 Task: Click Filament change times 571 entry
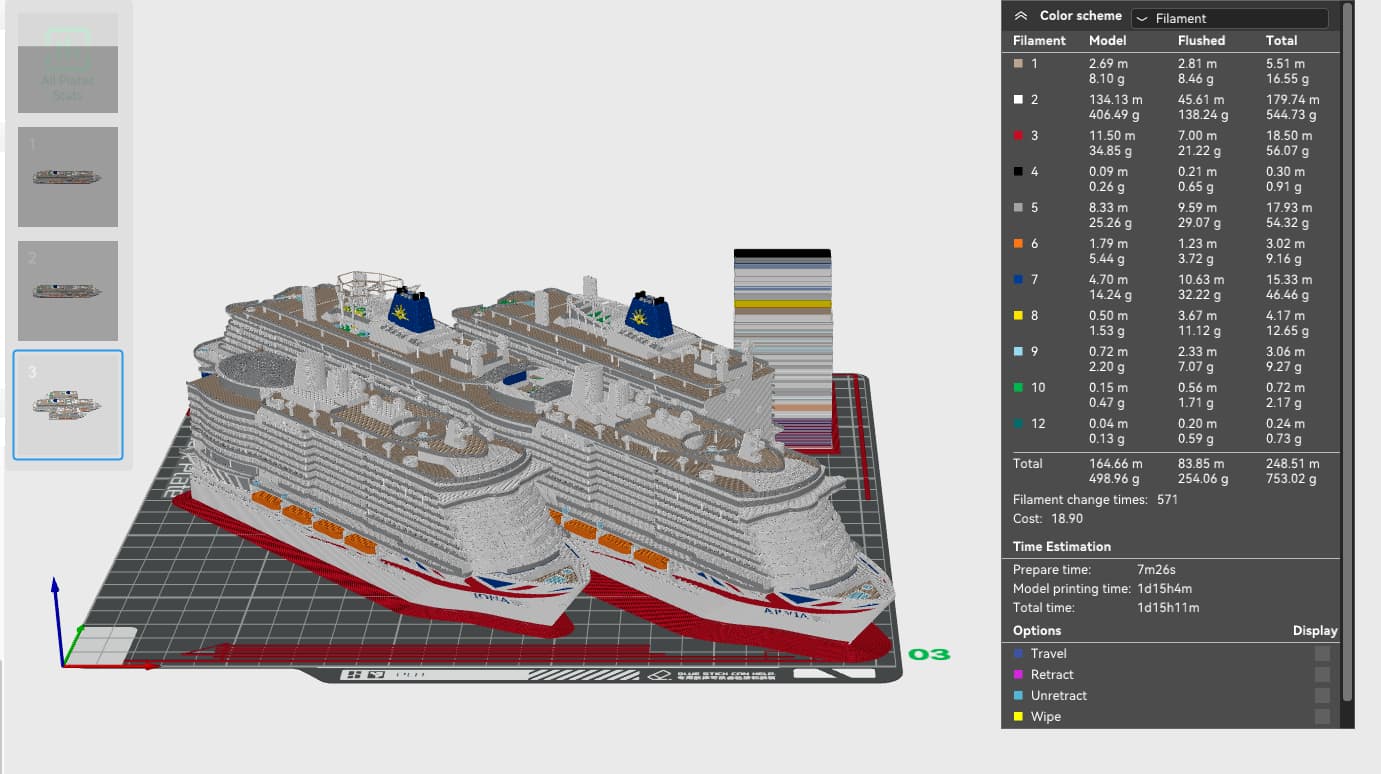[x=1095, y=499]
